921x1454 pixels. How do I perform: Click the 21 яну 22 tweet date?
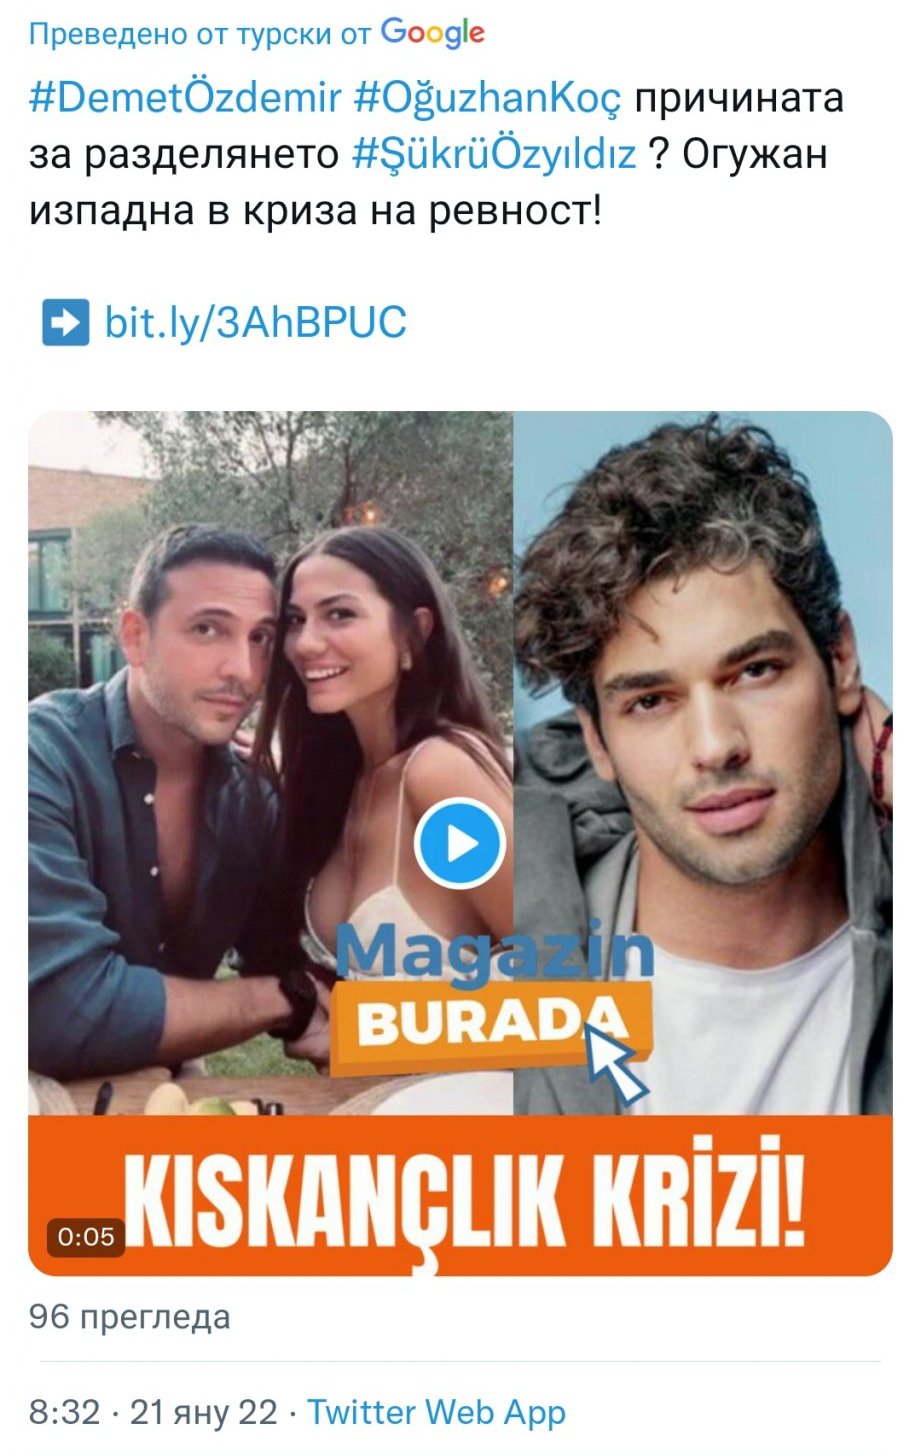[204, 1412]
